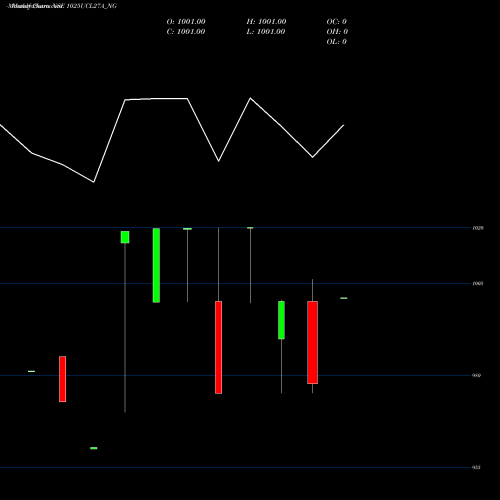Select the final green dash candle below 1005
This screenshot has height=500, width=500.
pyautogui.click(x=344, y=298)
